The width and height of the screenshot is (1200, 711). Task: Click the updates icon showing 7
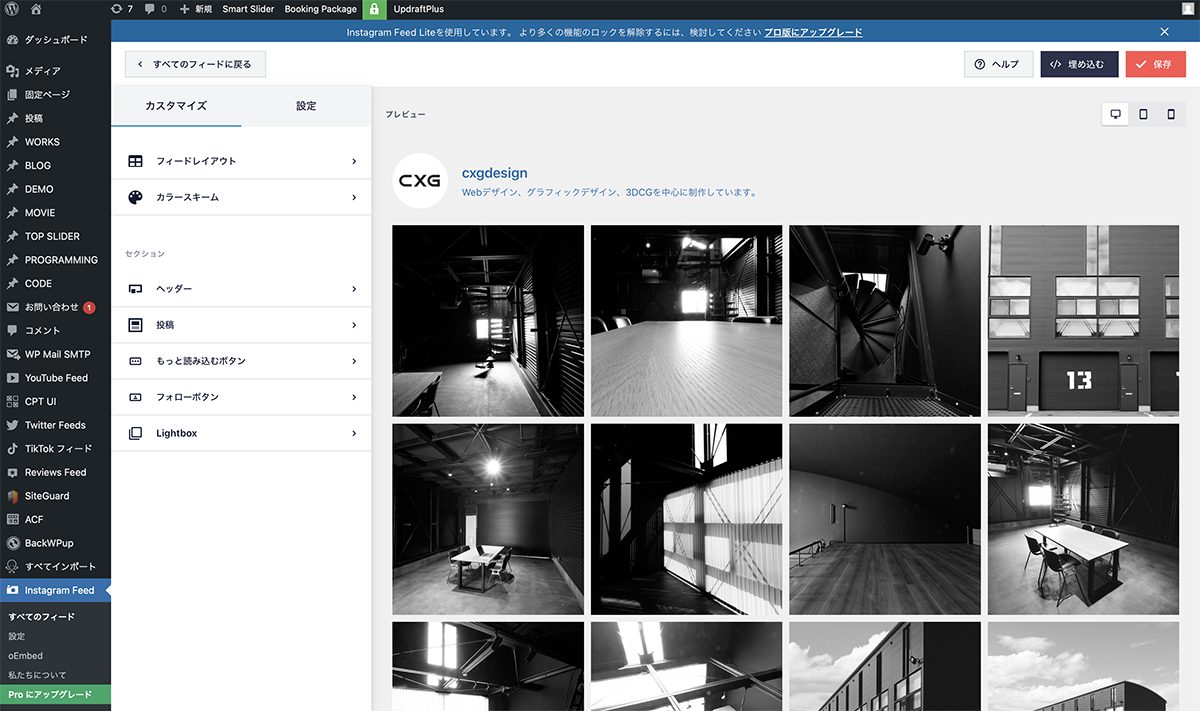pos(122,9)
